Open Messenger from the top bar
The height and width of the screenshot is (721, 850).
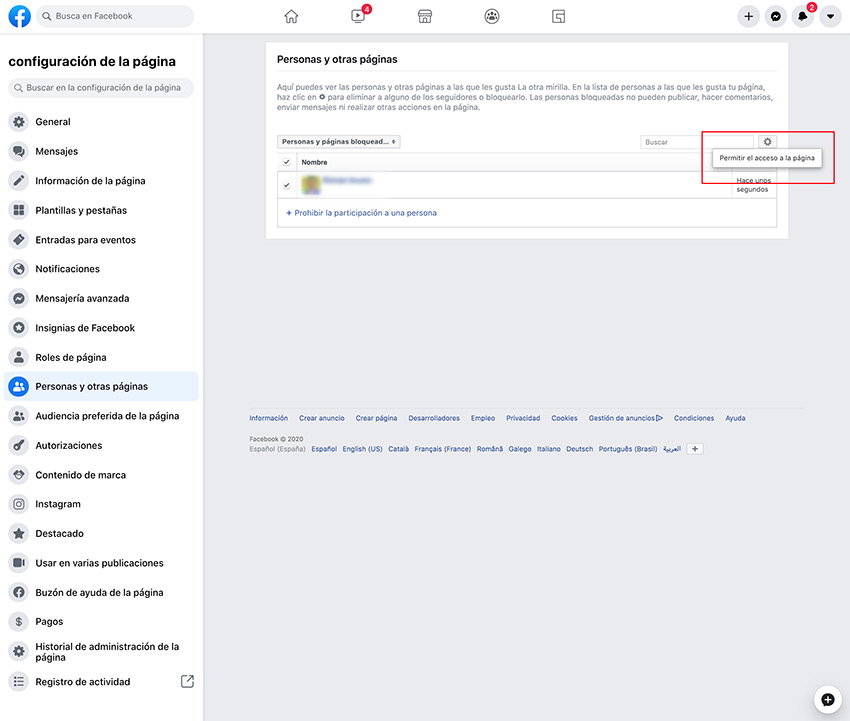(x=775, y=16)
